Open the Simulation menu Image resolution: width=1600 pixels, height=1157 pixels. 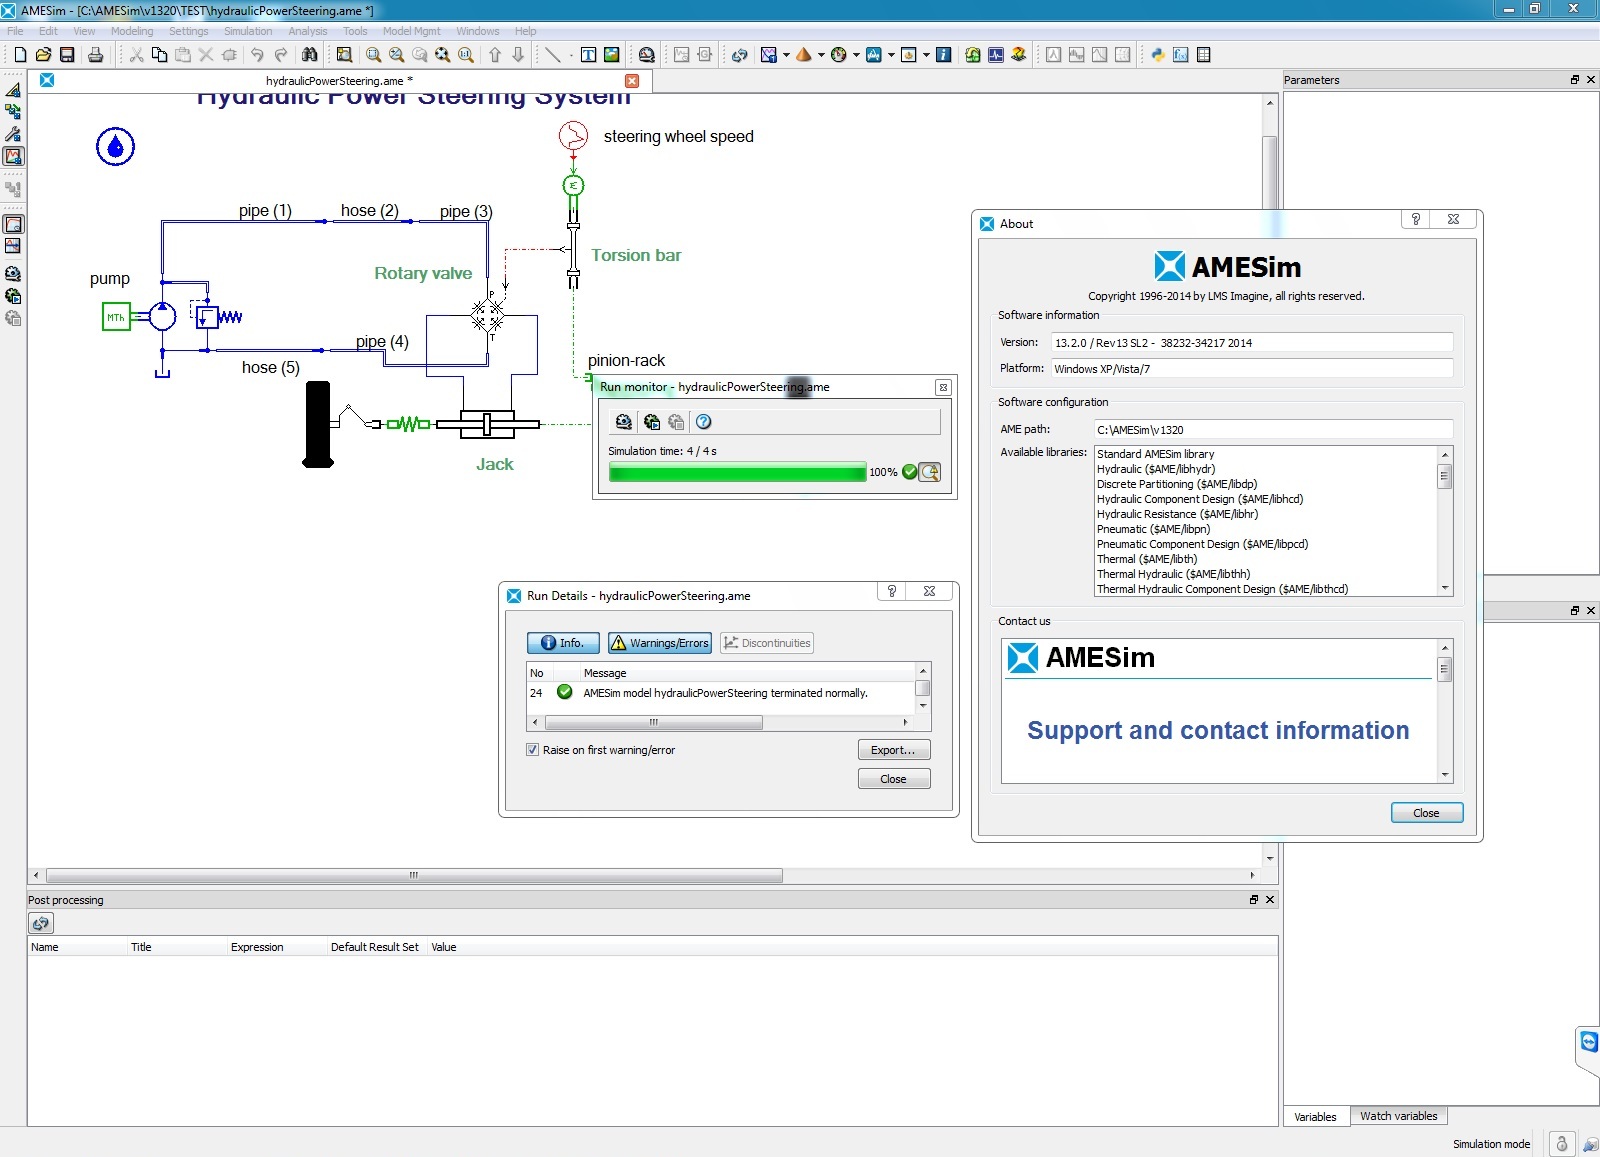coord(248,31)
